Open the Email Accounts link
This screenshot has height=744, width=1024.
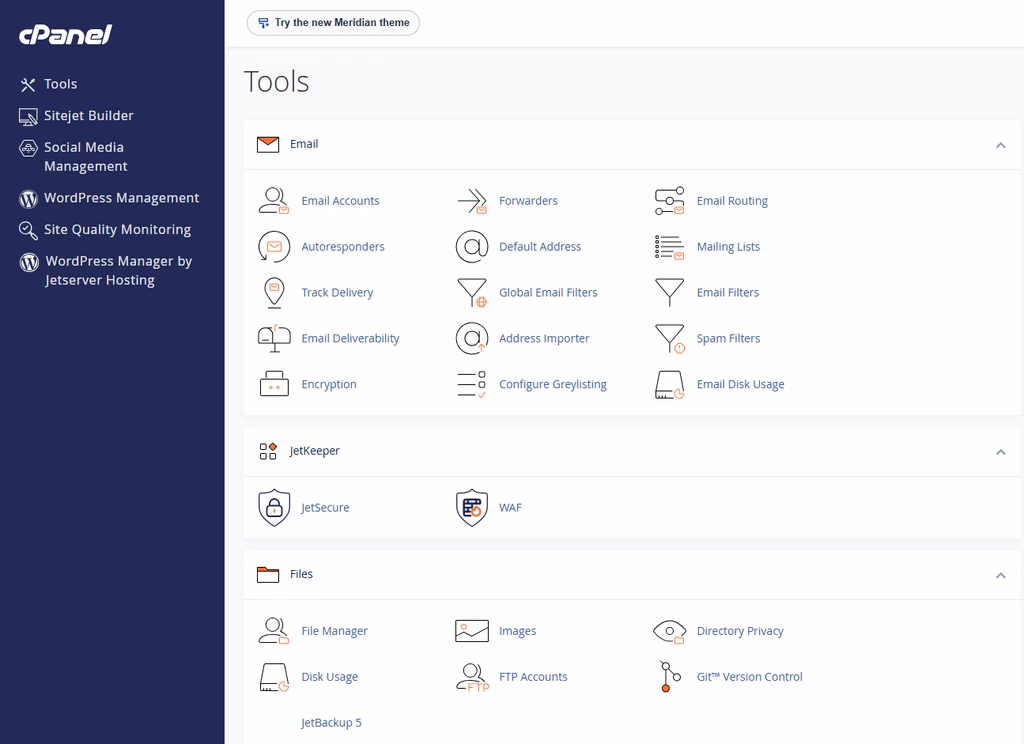340,201
